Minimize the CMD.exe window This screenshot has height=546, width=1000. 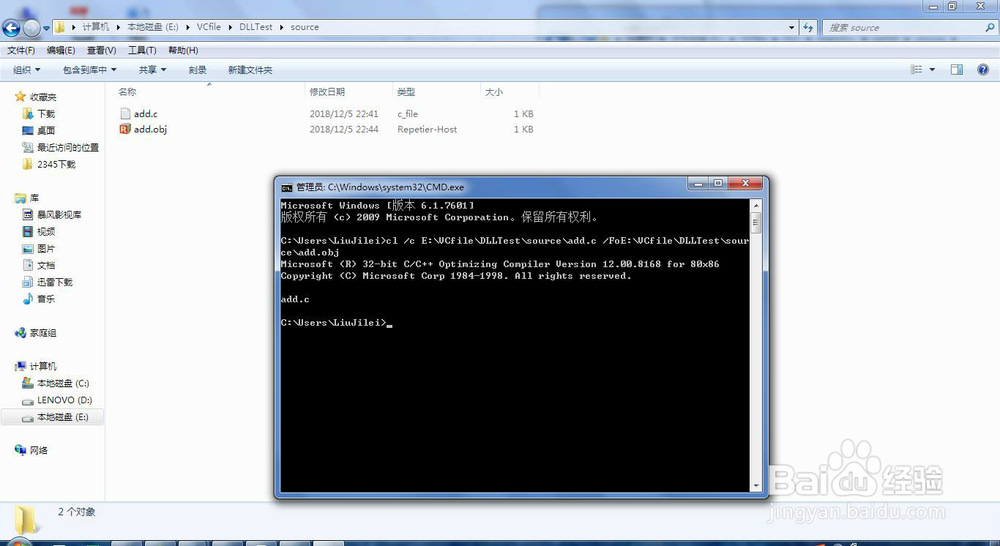click(698, 183)
